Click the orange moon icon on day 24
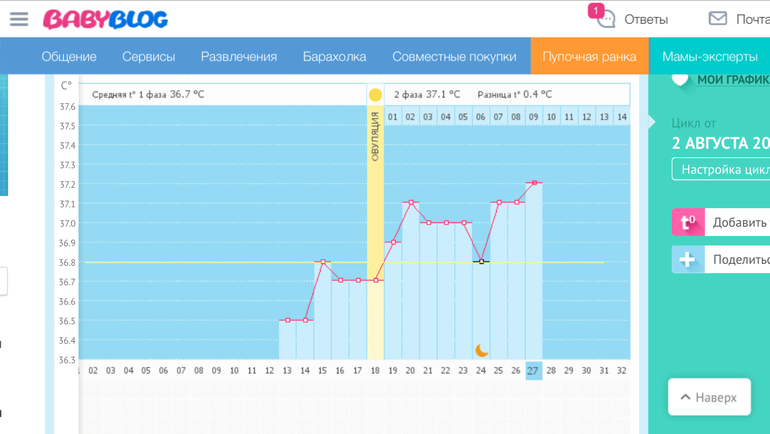Screen dimensions: 770x434 (481, 350)
